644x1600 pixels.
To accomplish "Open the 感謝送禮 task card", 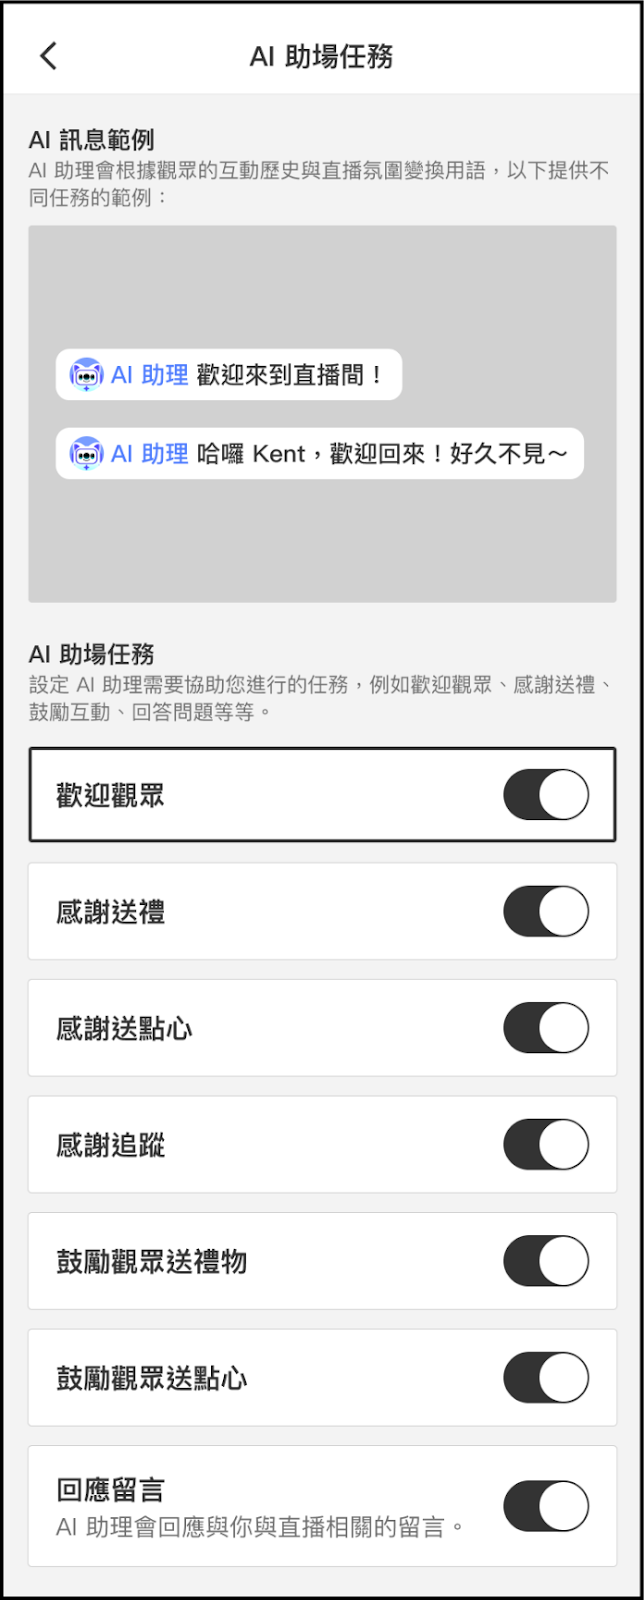I will click(x=200, y=910).
